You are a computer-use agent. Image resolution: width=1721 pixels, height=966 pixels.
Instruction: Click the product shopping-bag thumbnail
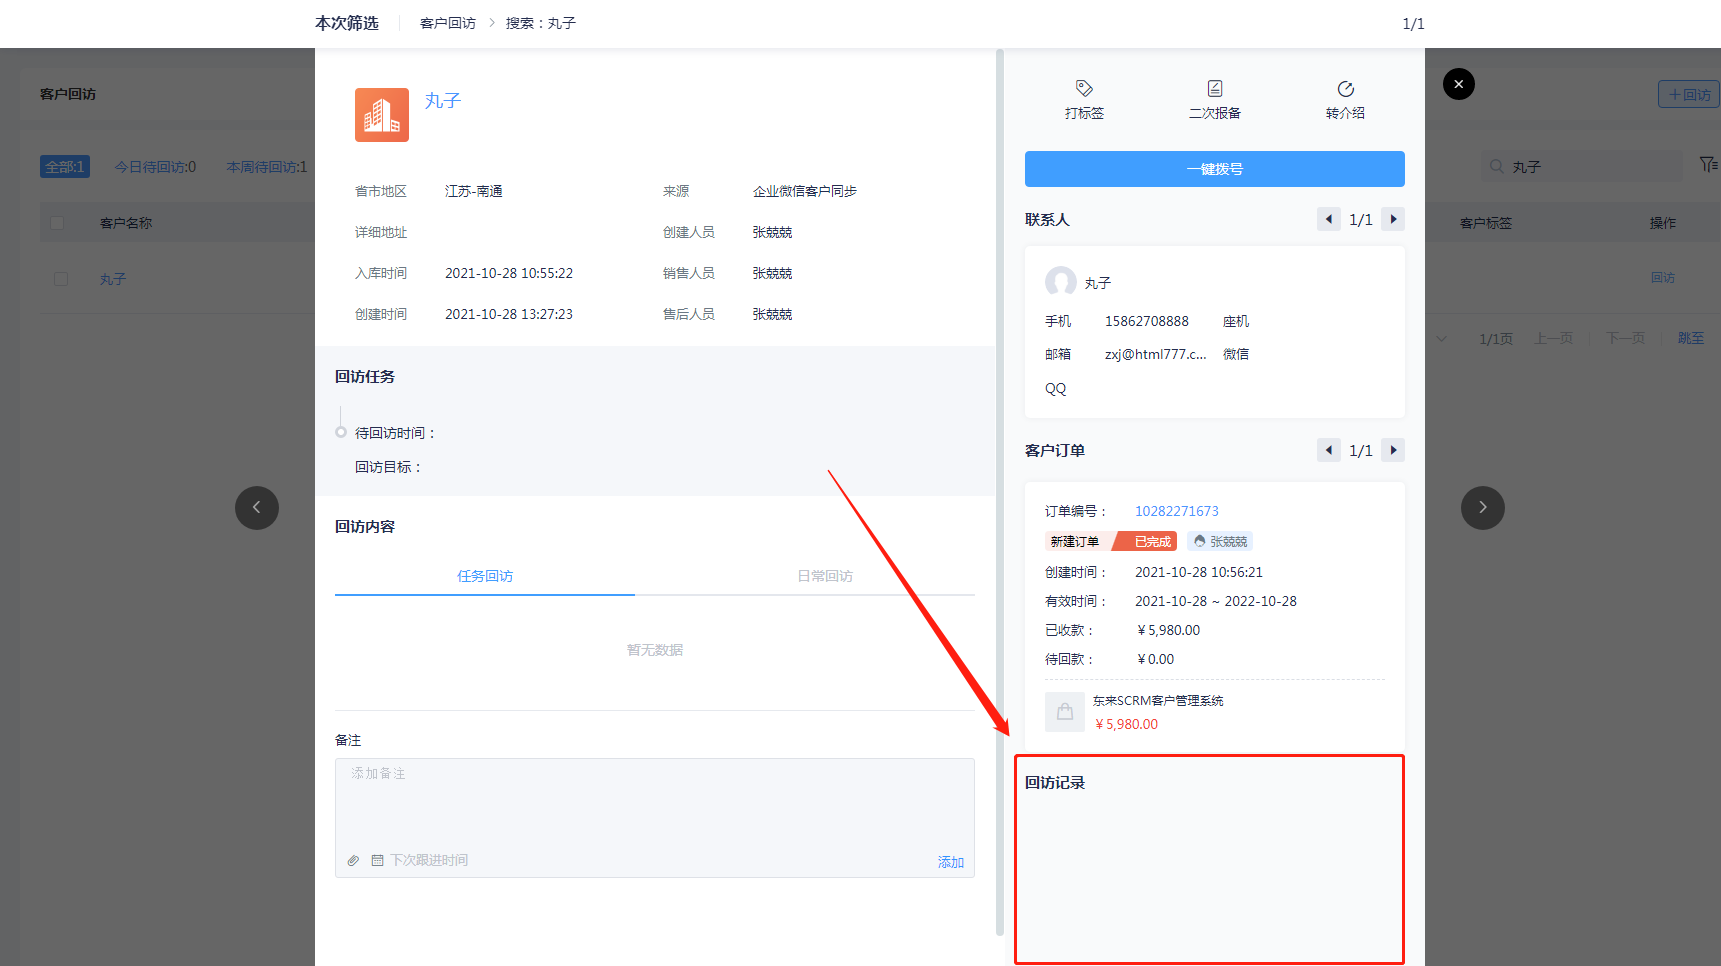(1064, 712)
